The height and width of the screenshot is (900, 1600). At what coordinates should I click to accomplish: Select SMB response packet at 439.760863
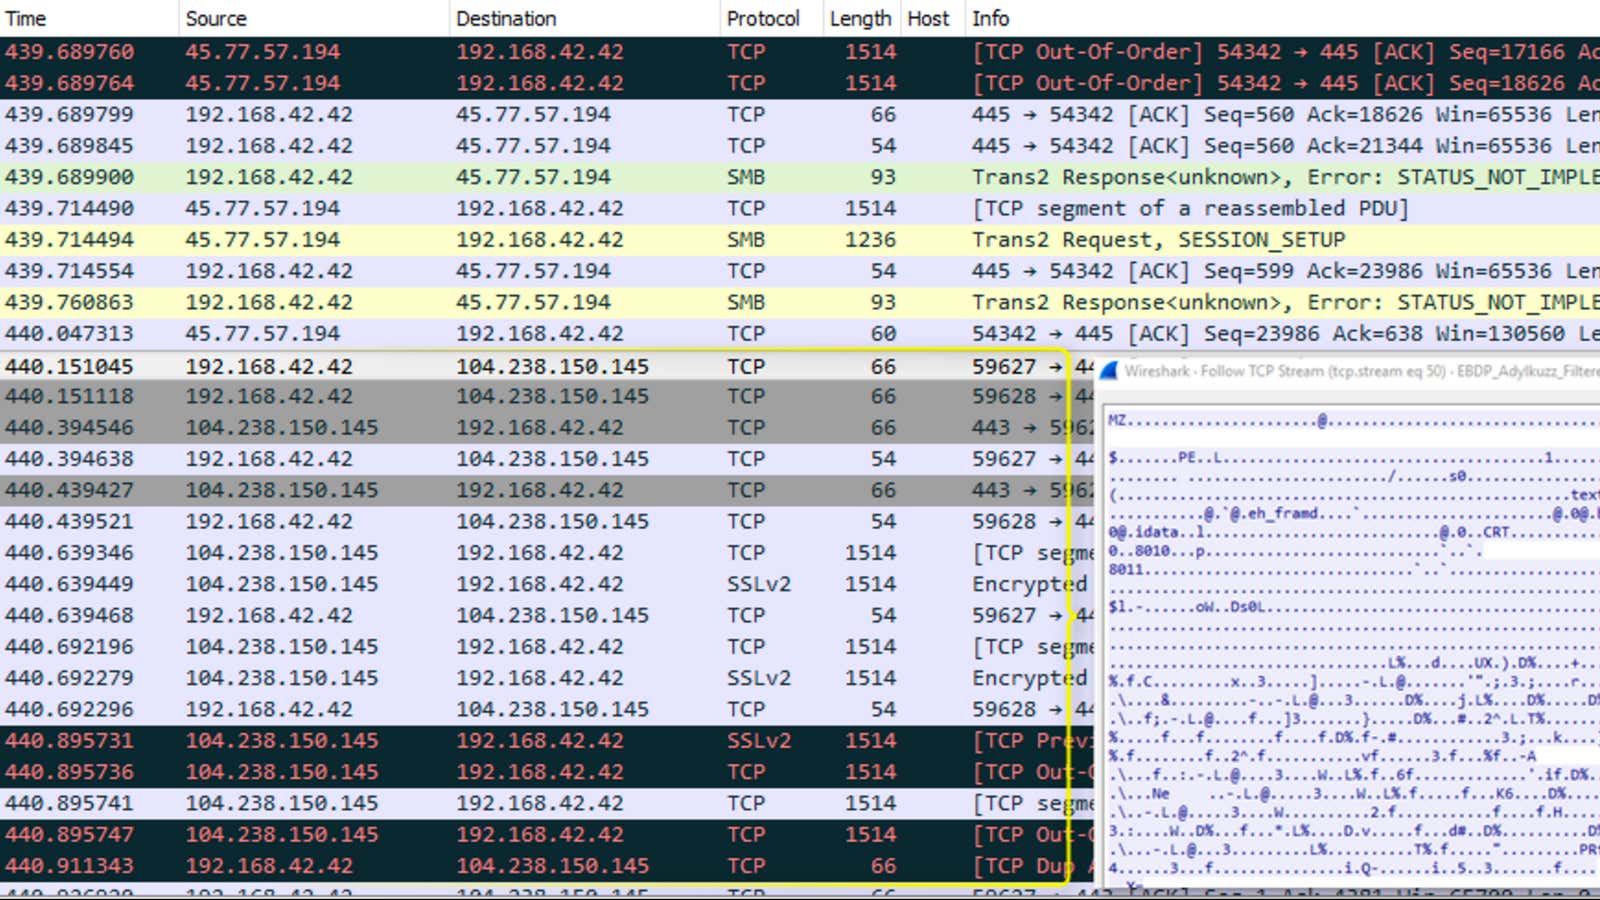click(x=800, y=302)
